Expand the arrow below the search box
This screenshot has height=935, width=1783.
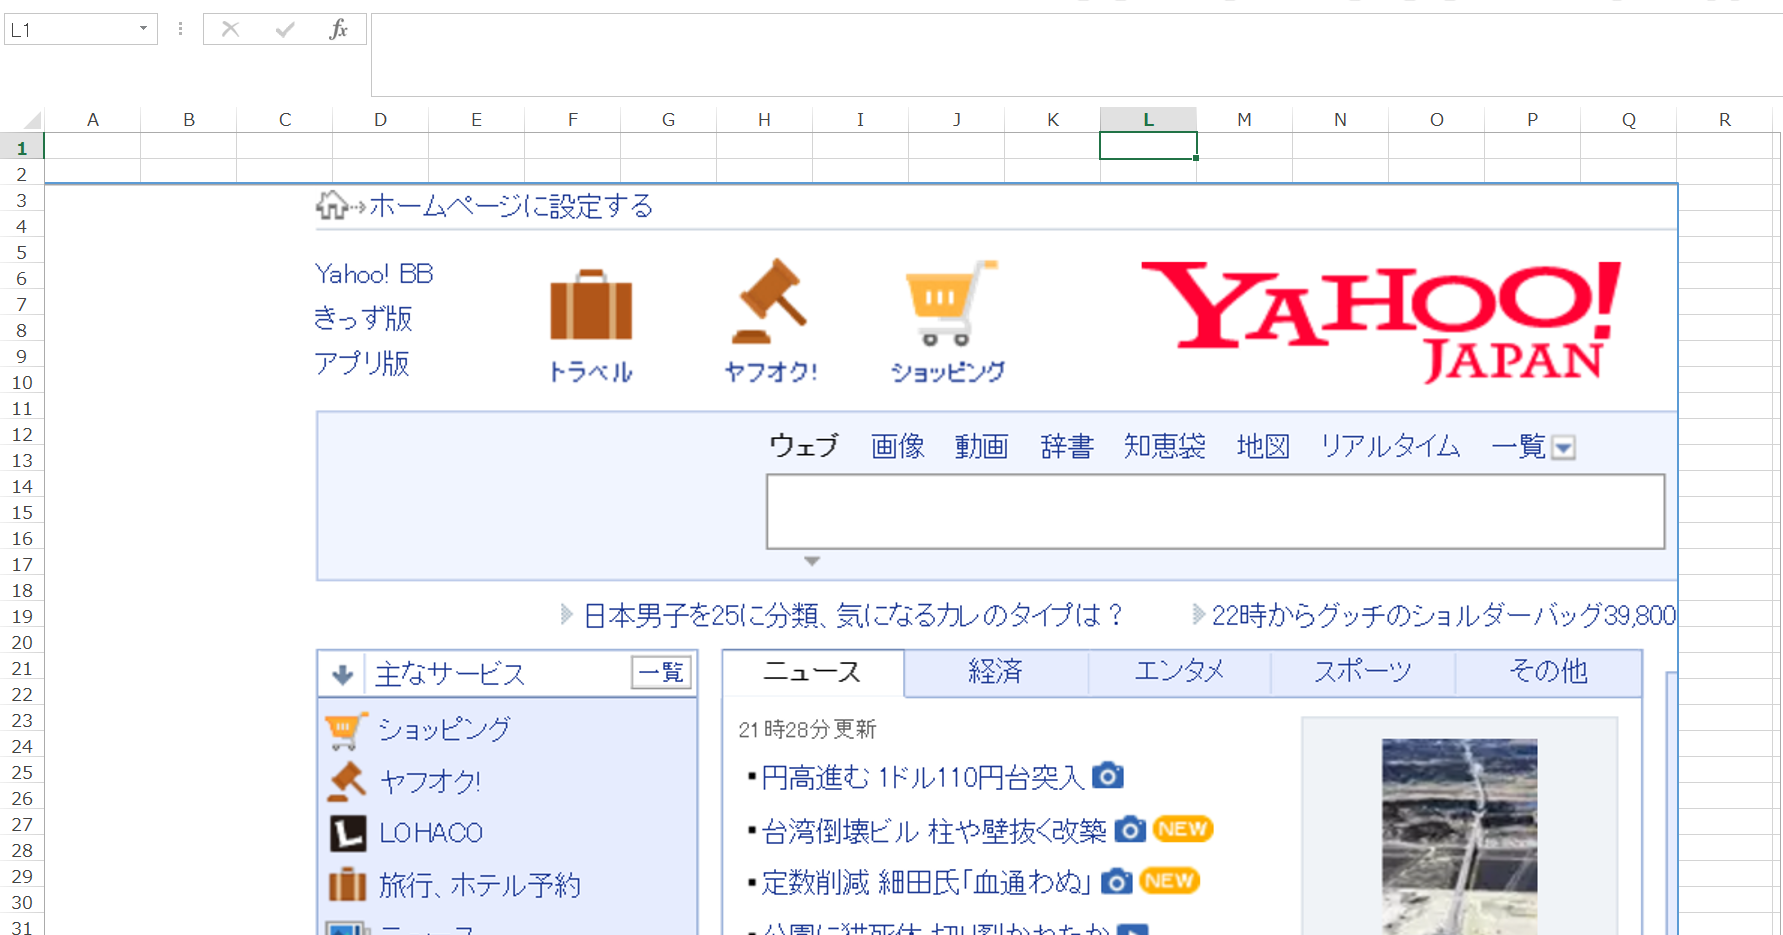(812, 561)
